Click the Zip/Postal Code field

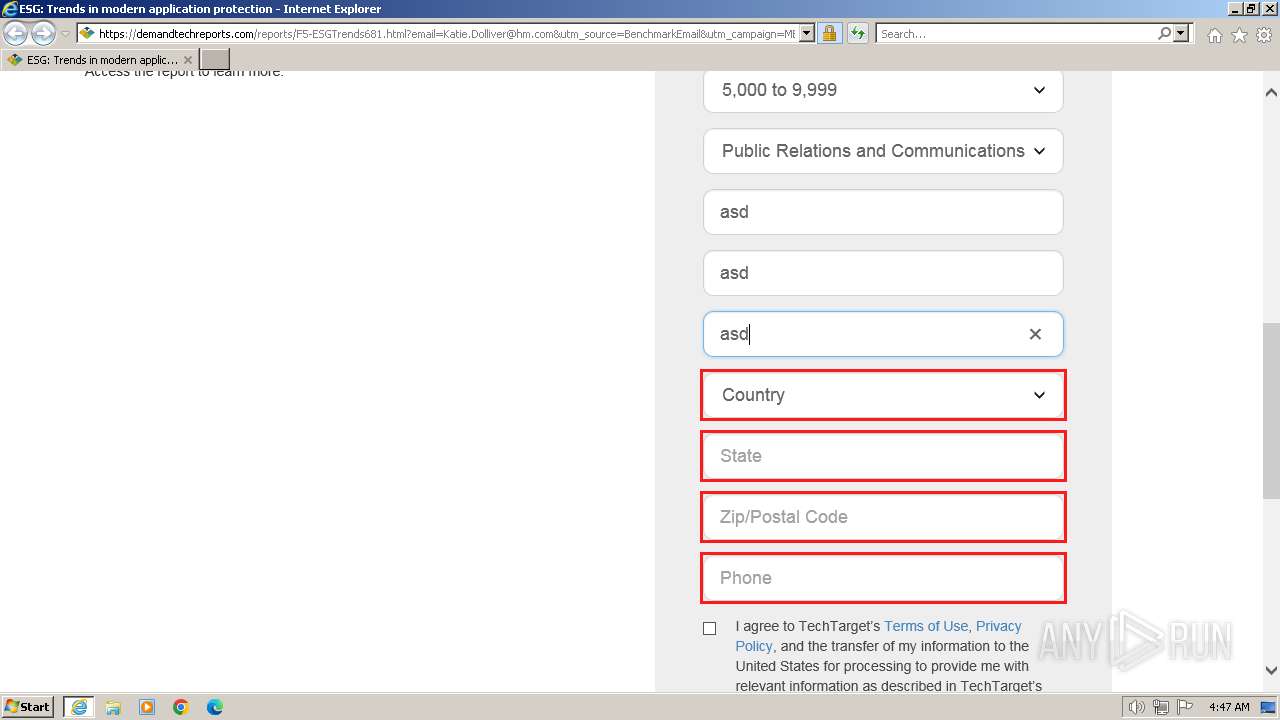click(x=883, y=517)
